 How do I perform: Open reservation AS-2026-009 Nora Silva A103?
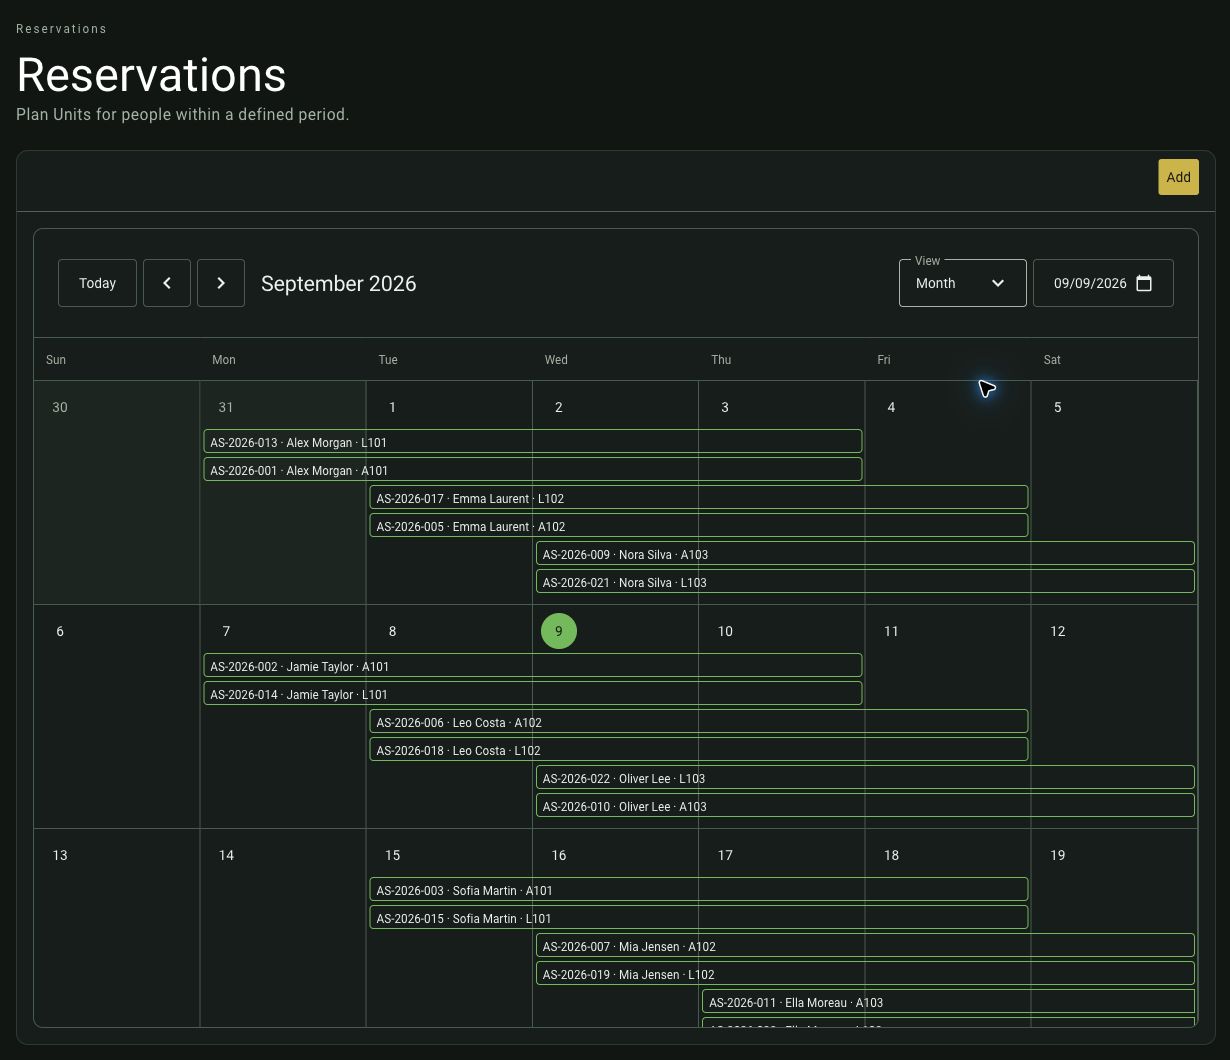(x=865, y=554)
